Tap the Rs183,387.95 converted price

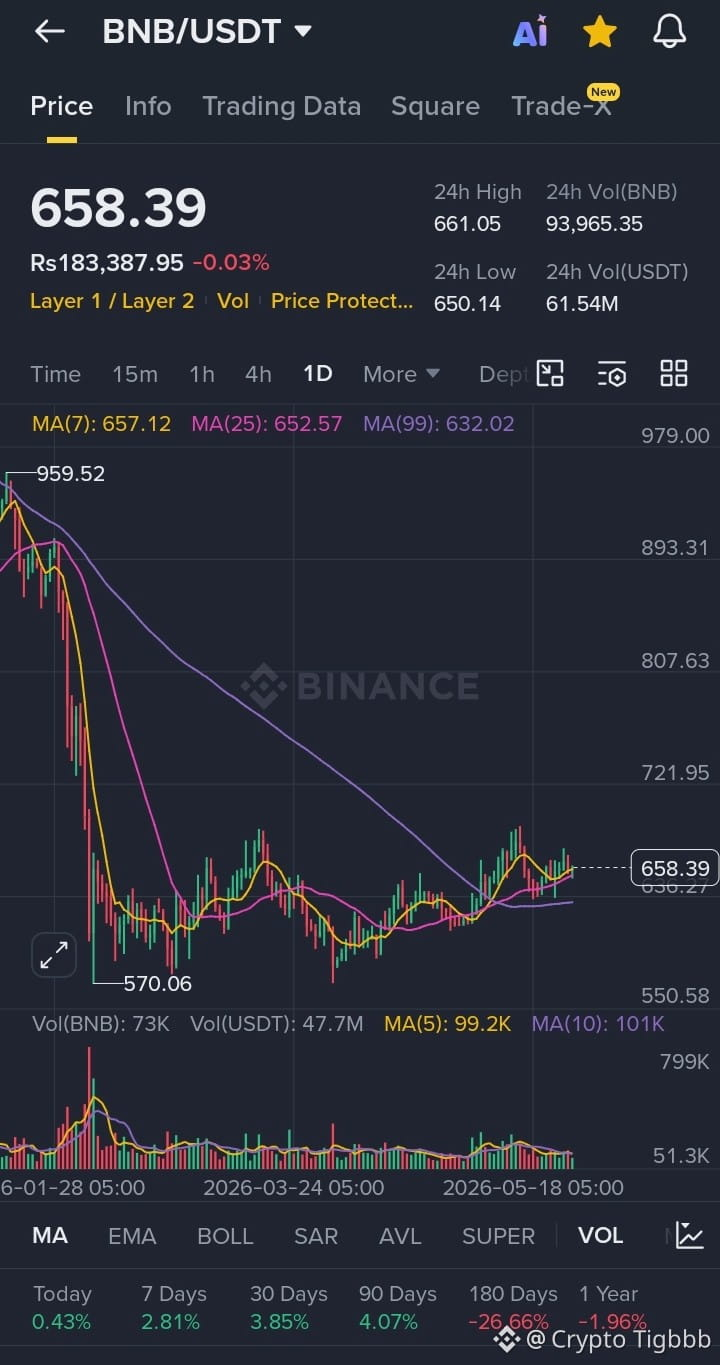[x=107, y=262]
